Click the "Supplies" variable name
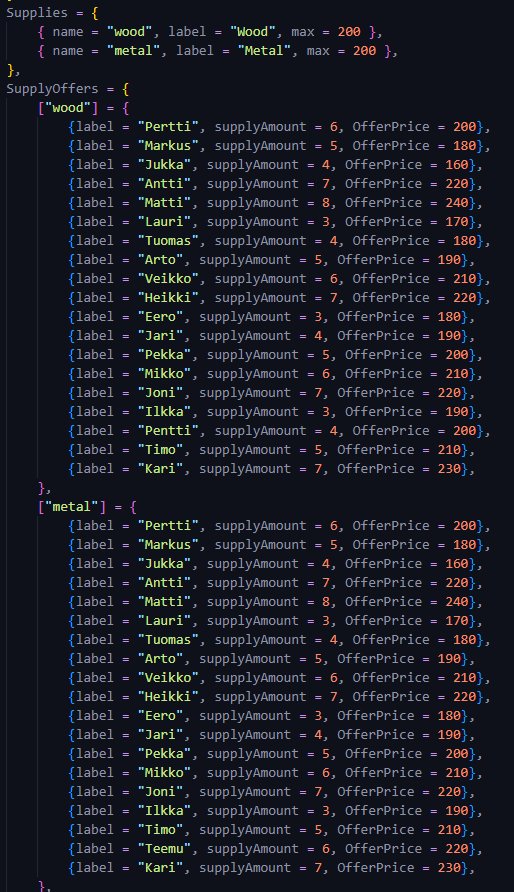Image resolution: width=514 pixels, height=892 pixels. click(37, 13)
